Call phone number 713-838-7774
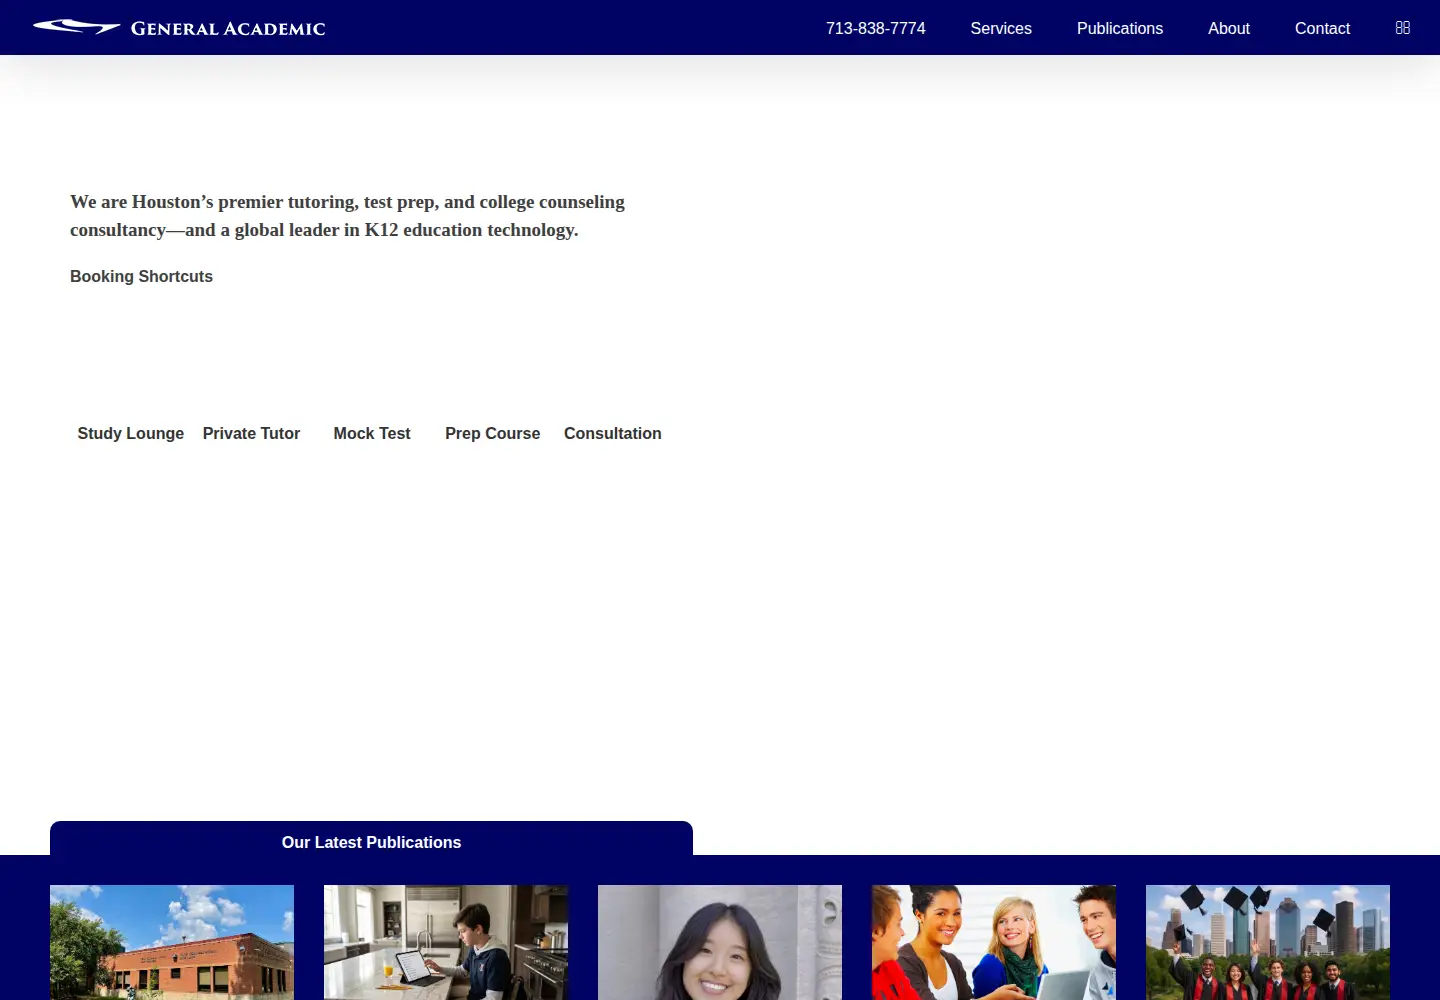Viewport: 1440px width, 1000px height. (x=875, y=28)
